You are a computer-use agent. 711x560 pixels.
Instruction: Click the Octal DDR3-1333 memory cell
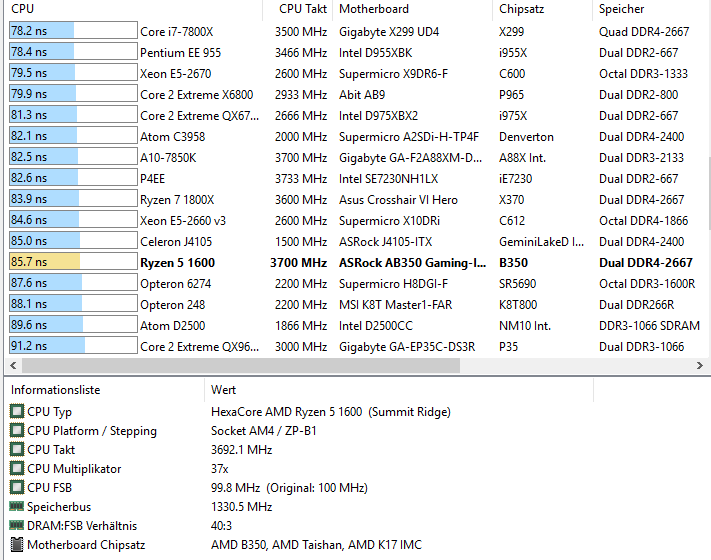[643, 74]
